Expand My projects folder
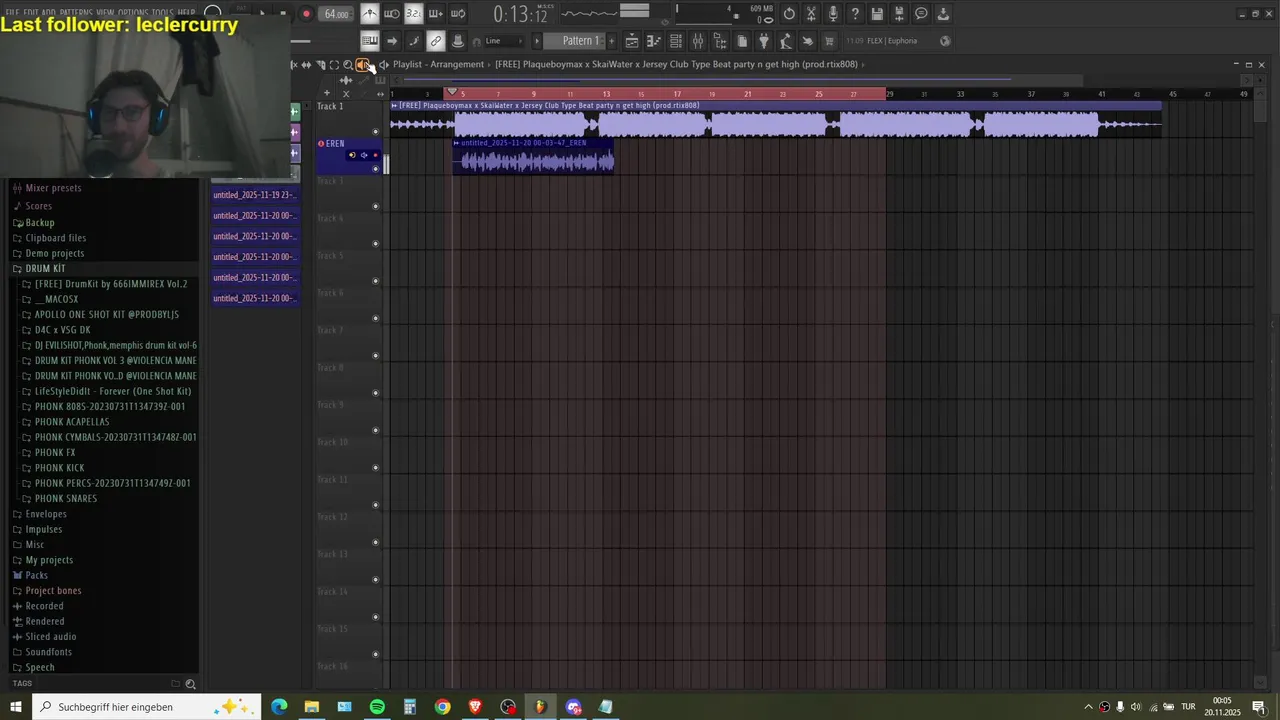 (x=48, y=560)
